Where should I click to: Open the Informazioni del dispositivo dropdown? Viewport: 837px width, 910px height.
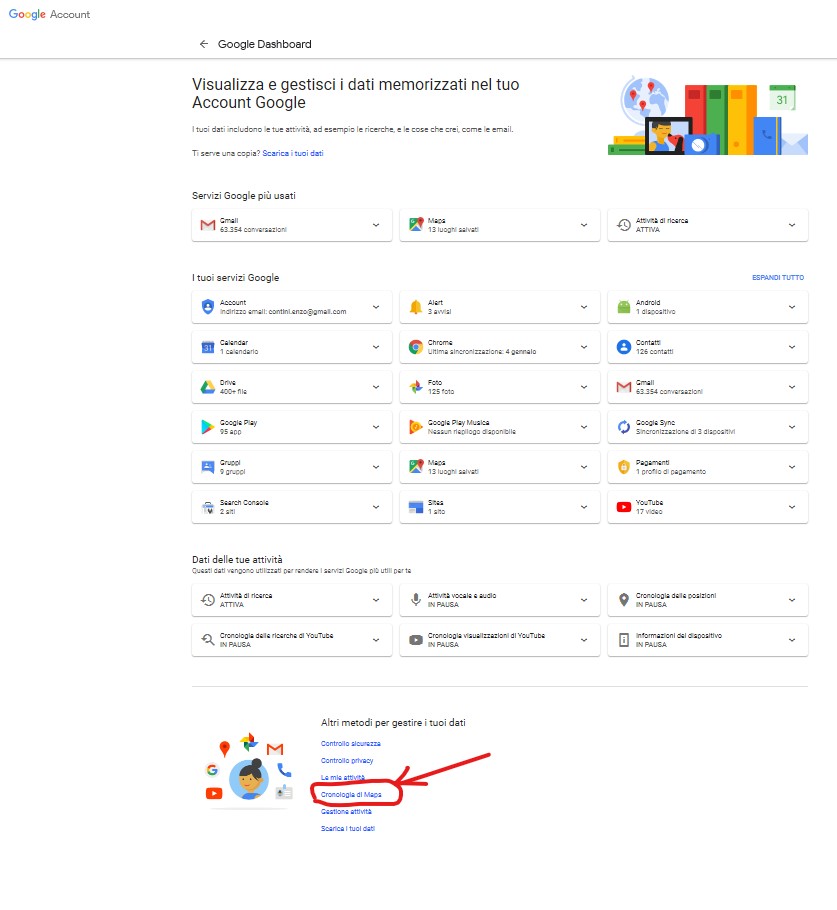(792, 640)
